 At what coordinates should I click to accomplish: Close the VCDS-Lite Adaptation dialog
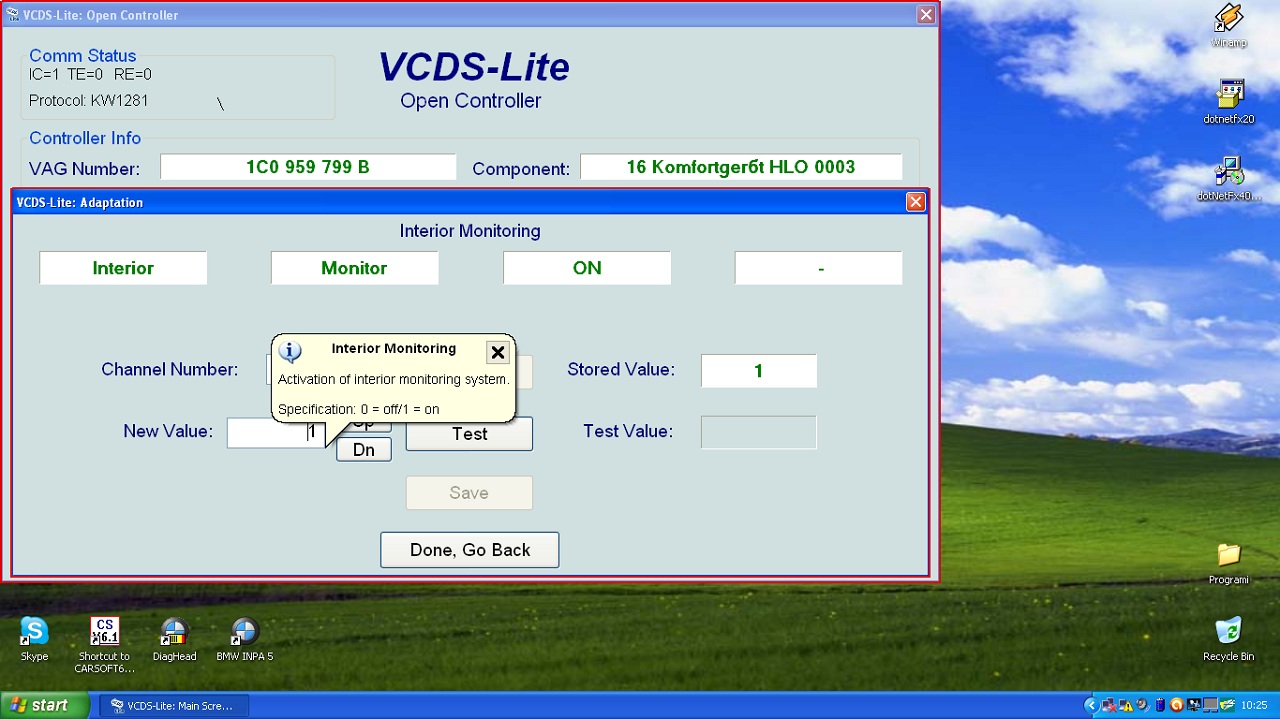(915, 202)
